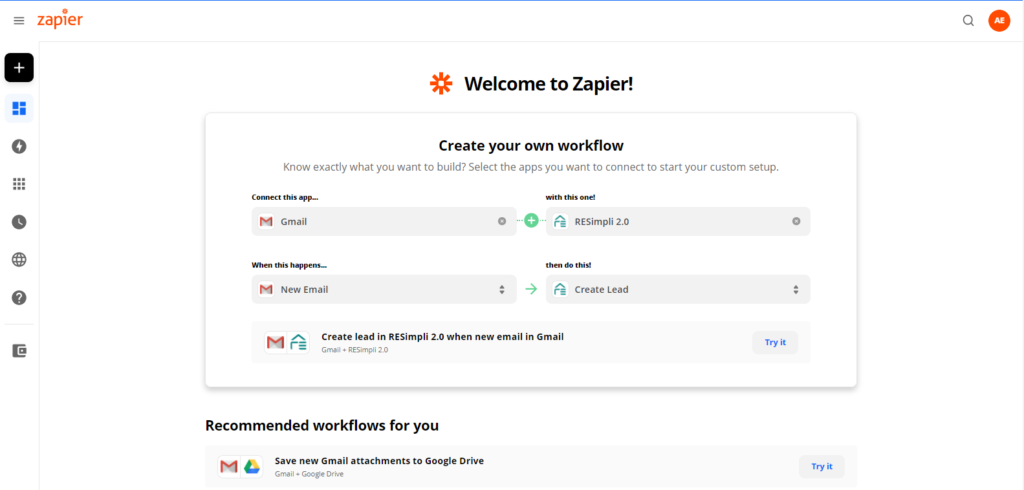Click the Create Lead dropdown arrows
Screen dimensions: 1024x490
[796, 289]
